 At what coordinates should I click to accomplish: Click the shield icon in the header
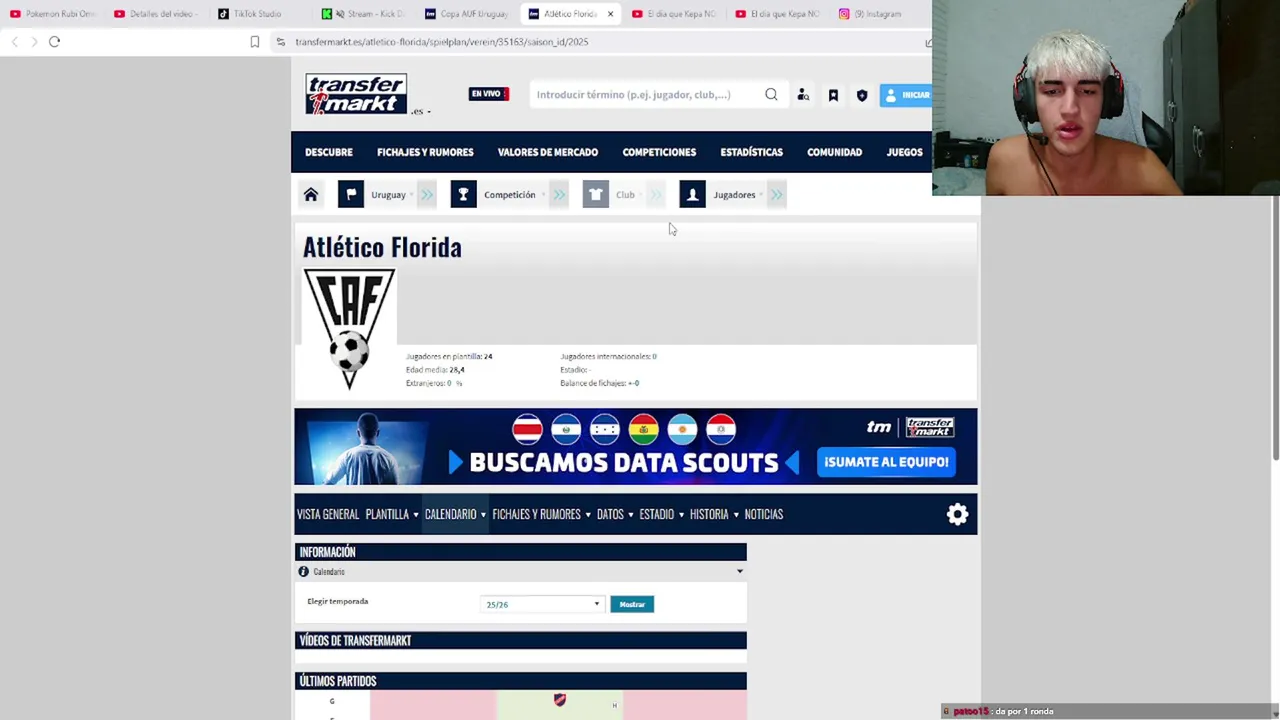pos(862,95)
